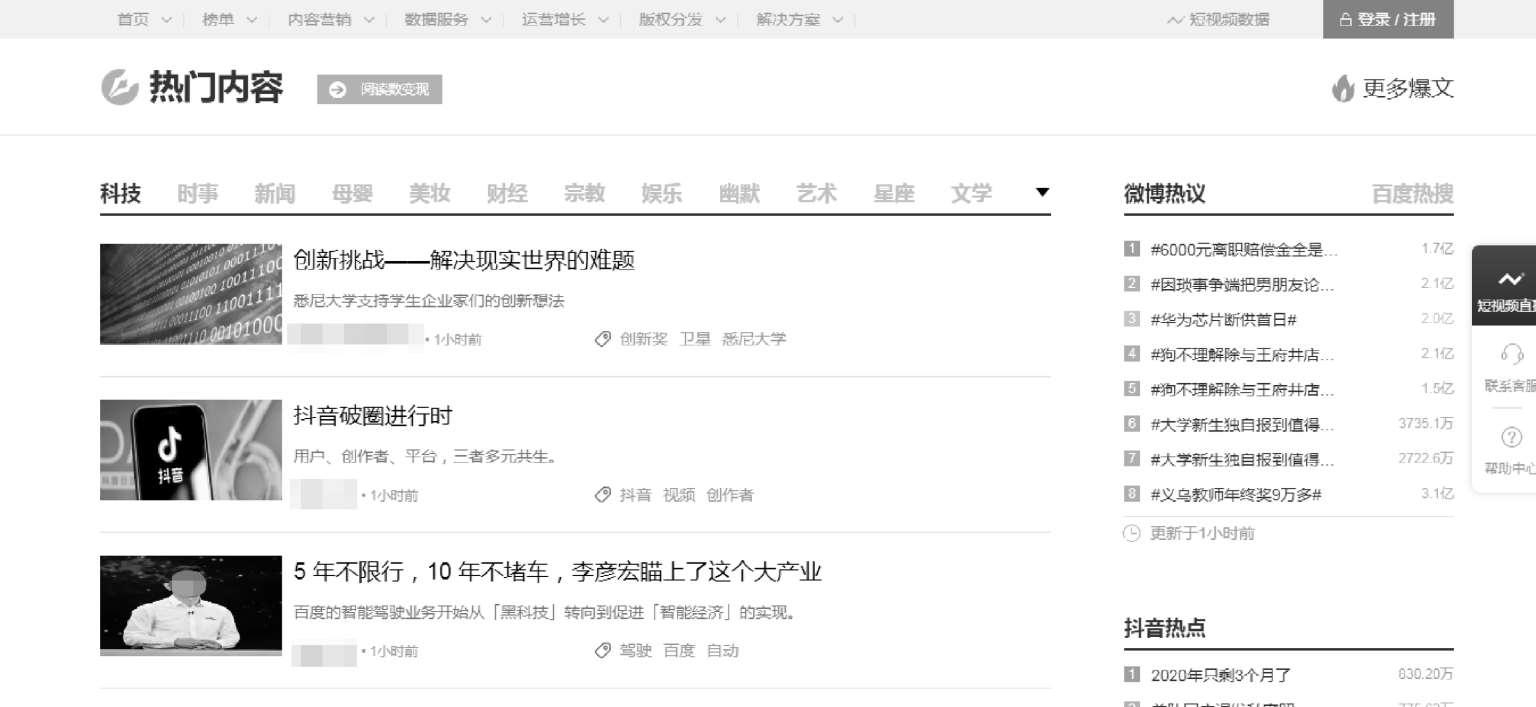
Task: Click the flame icon beside 更多爆文
Action: tap(1342, 89)
